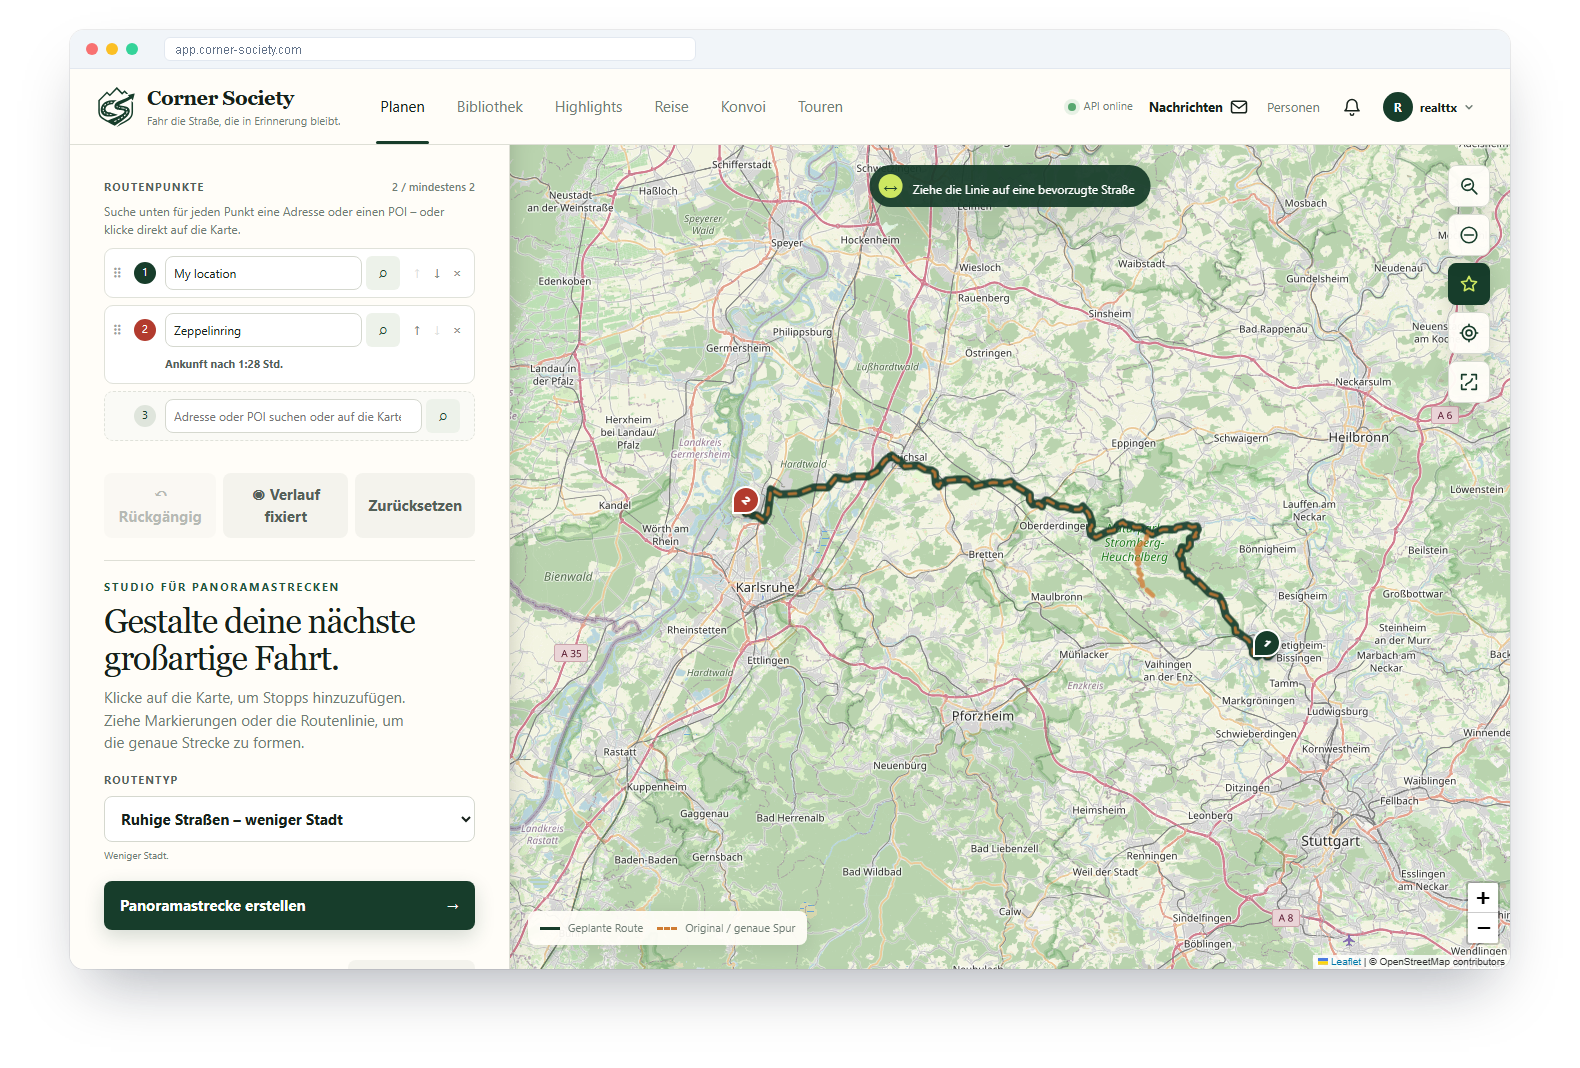Zoom in with Leaflet plus button
The width and height of the screenshot is (1580, 1068).
click(x=1483, y=898)
